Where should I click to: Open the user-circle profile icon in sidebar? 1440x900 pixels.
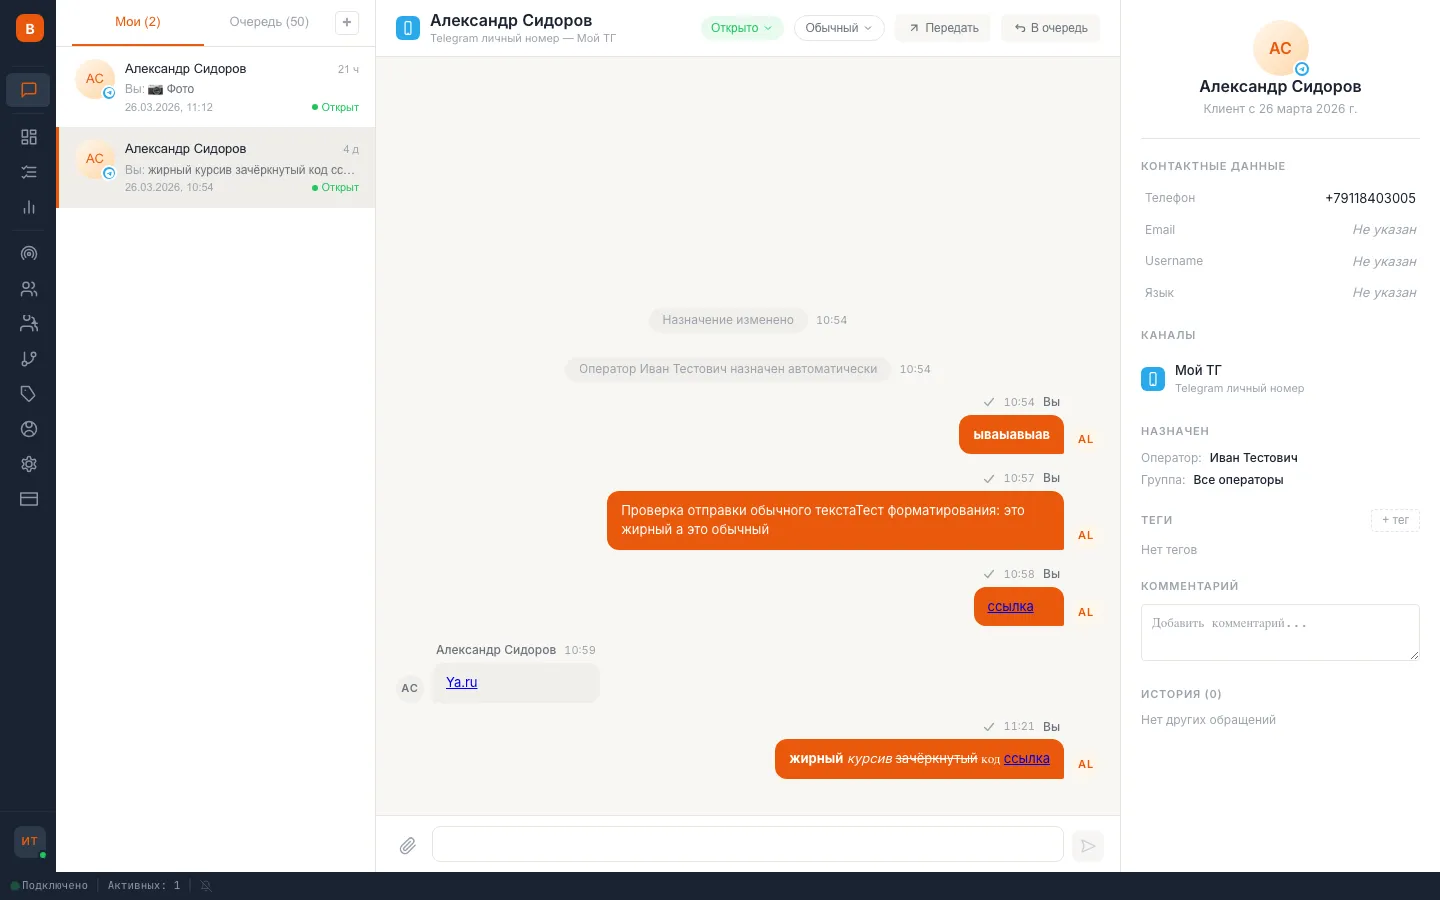(29, 429)
